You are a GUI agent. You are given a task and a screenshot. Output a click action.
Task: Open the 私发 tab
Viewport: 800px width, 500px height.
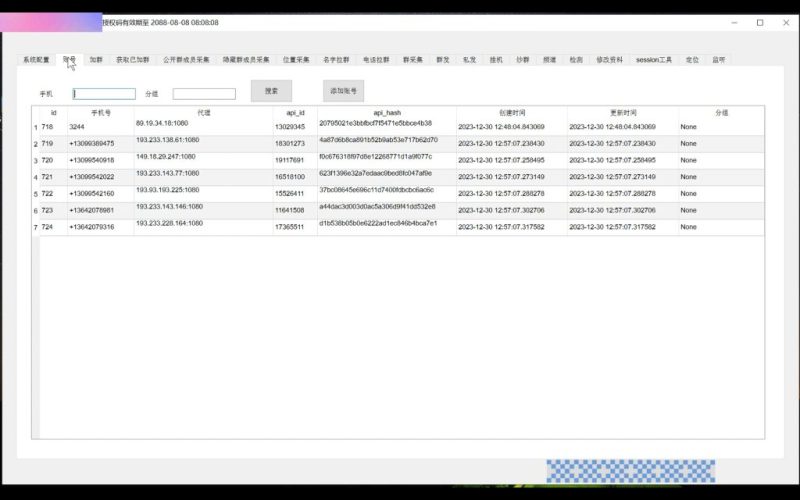coord(469,60)
